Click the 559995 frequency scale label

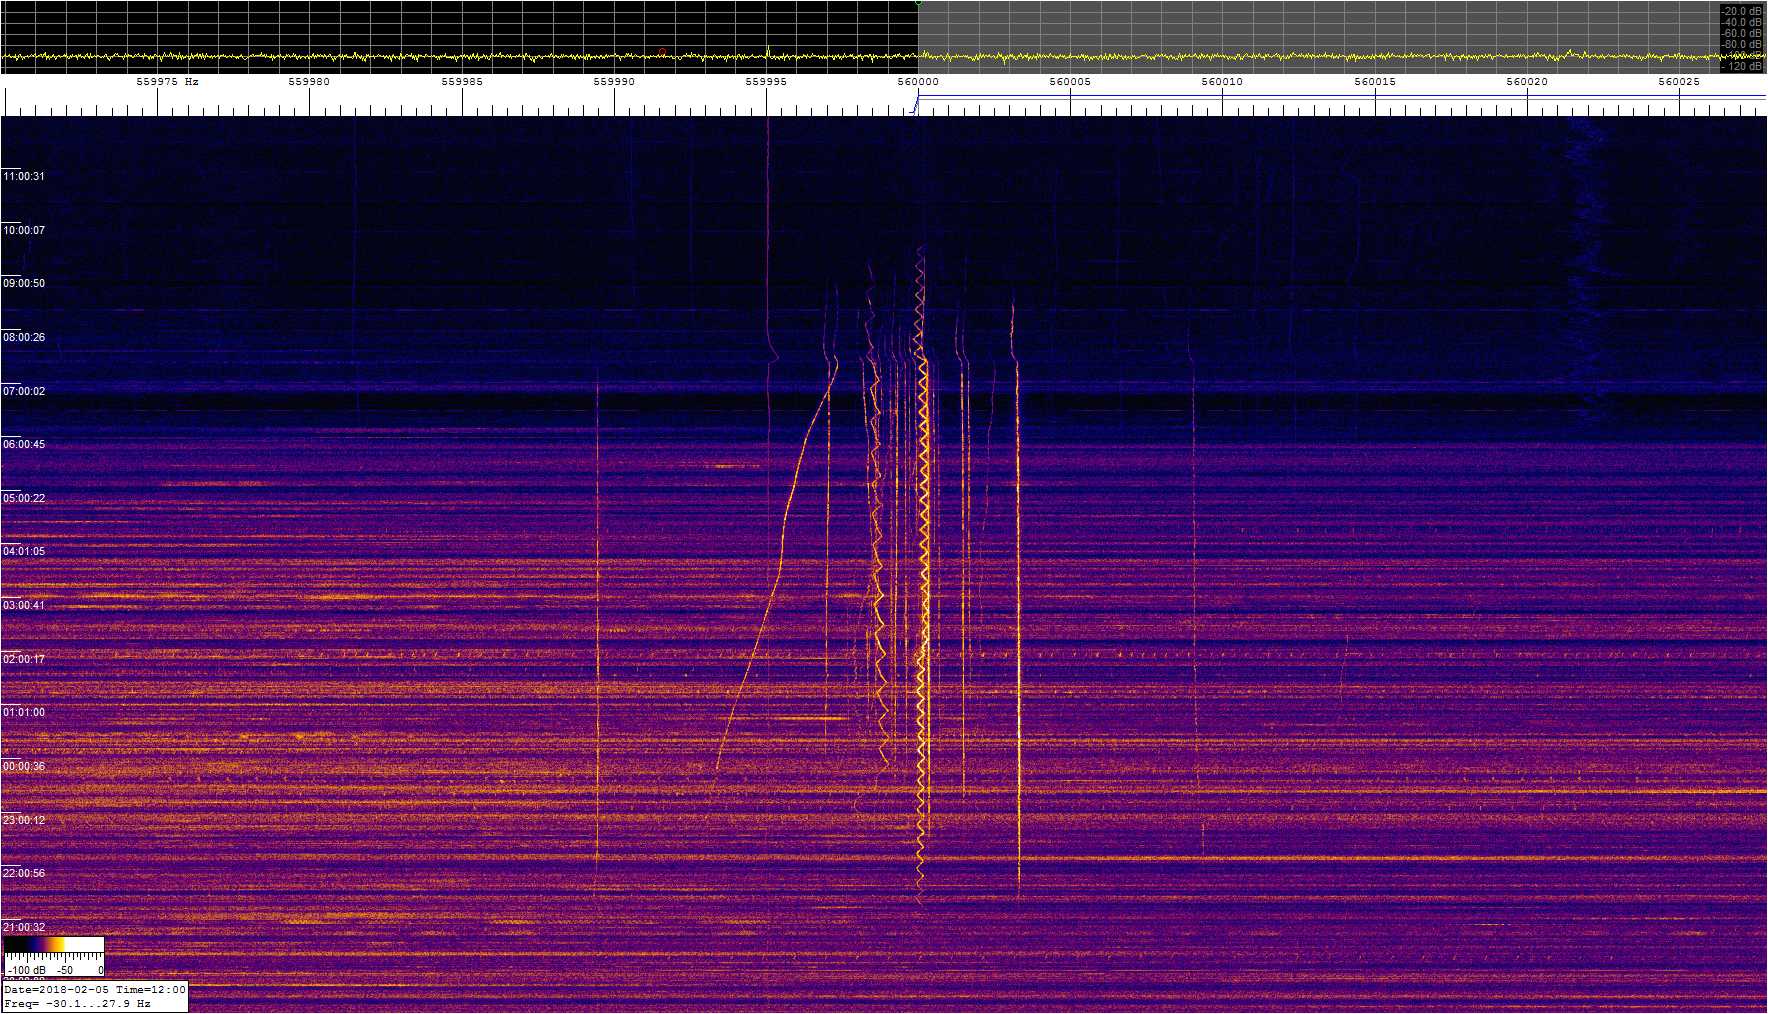click(x=766, y=82)
